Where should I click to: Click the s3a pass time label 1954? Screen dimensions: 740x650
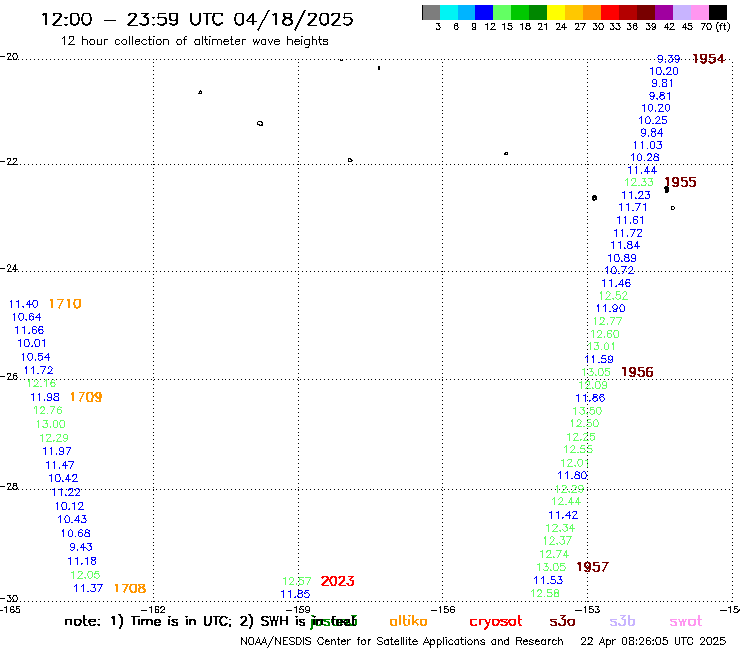tap(708, 59)
